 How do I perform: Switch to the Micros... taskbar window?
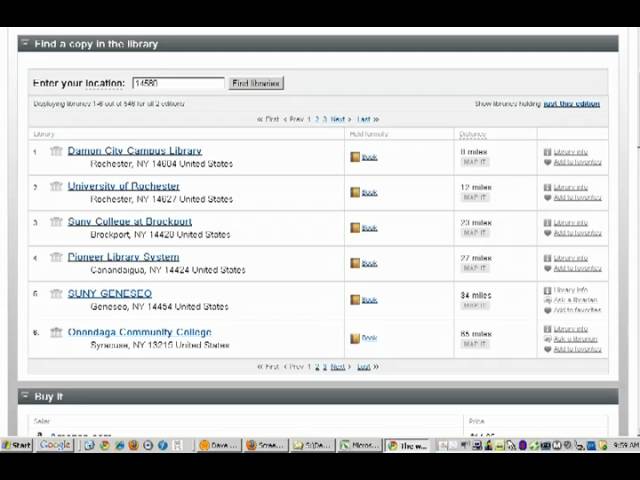(359, 445)
